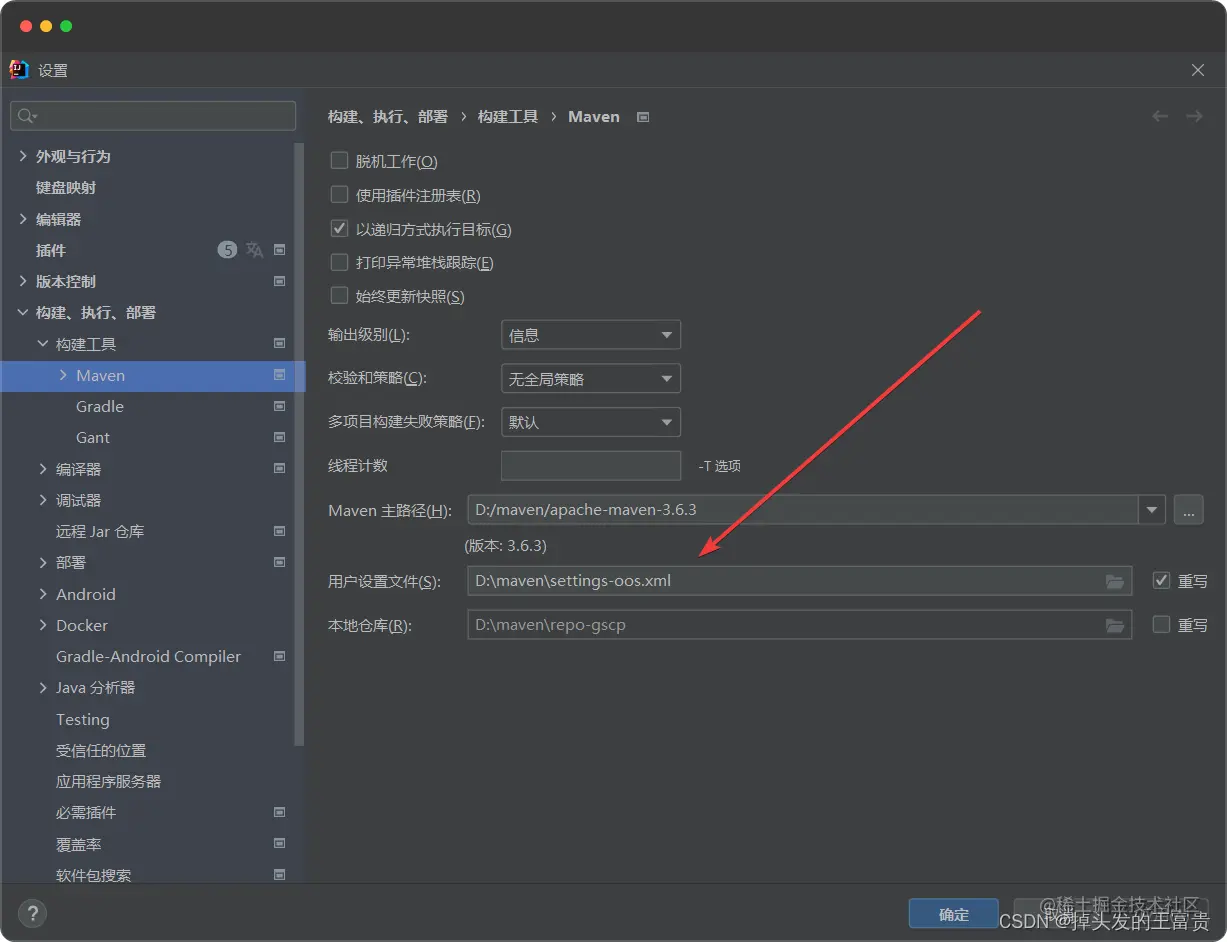1227x942 pixels.
Task: Click the 确定 button
Action: click(954, 914)
